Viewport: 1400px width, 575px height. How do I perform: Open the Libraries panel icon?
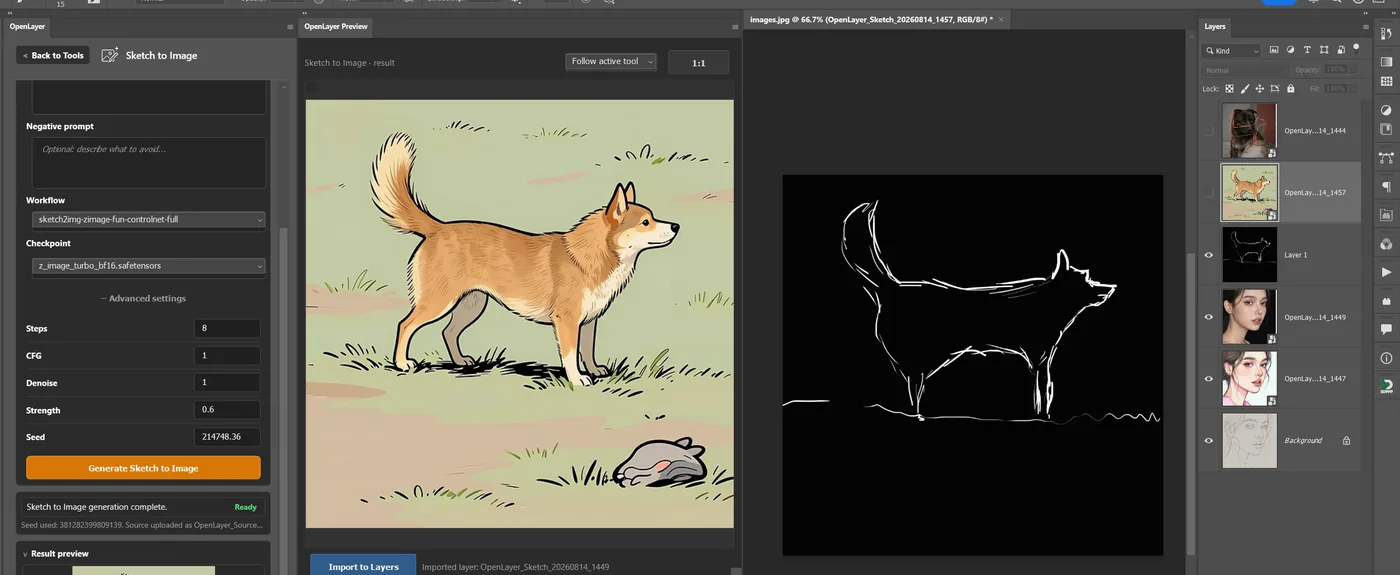click(x=1386, y=130)
